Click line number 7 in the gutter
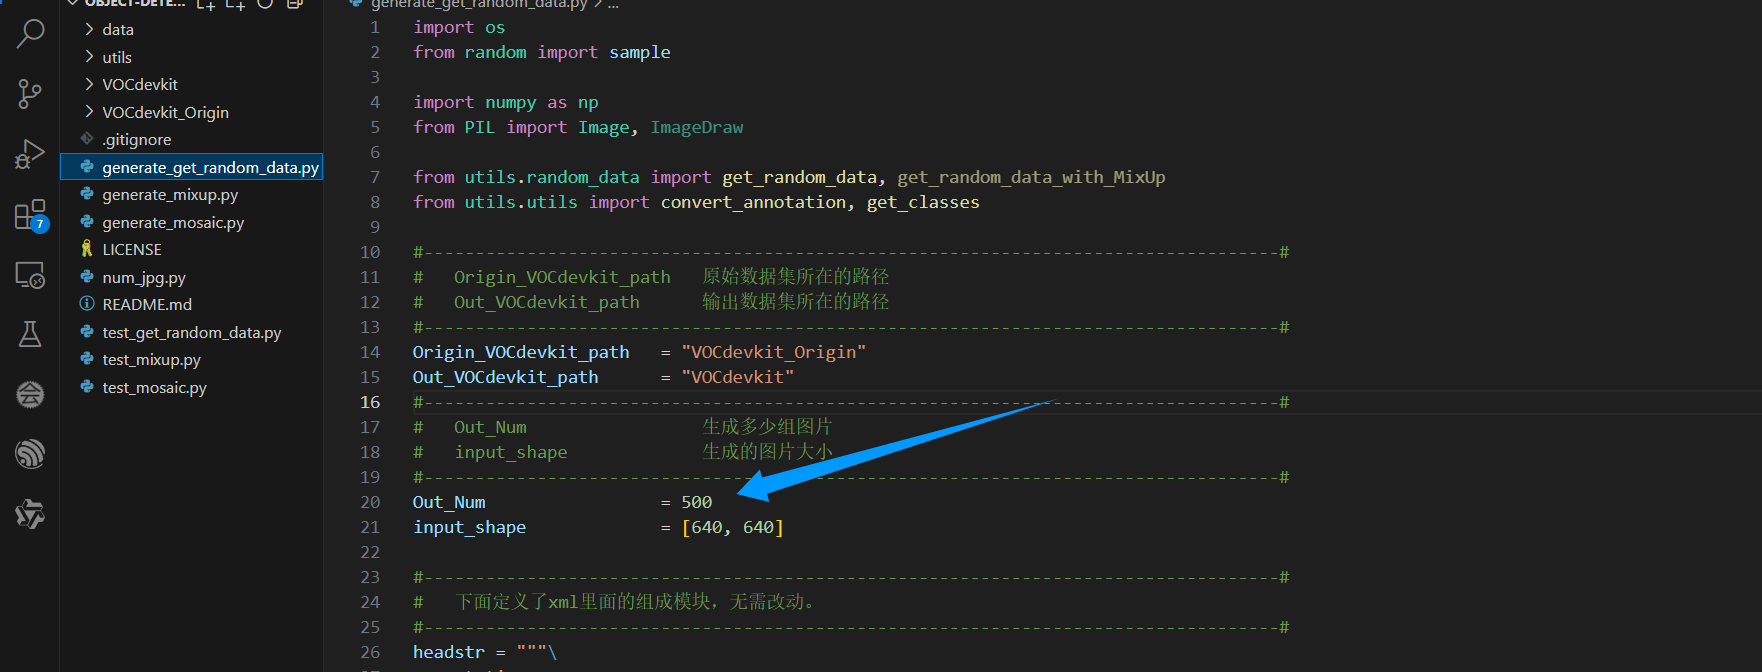Image resolution: width=1762 pixels, height=672 pixels. coord(375,177)
